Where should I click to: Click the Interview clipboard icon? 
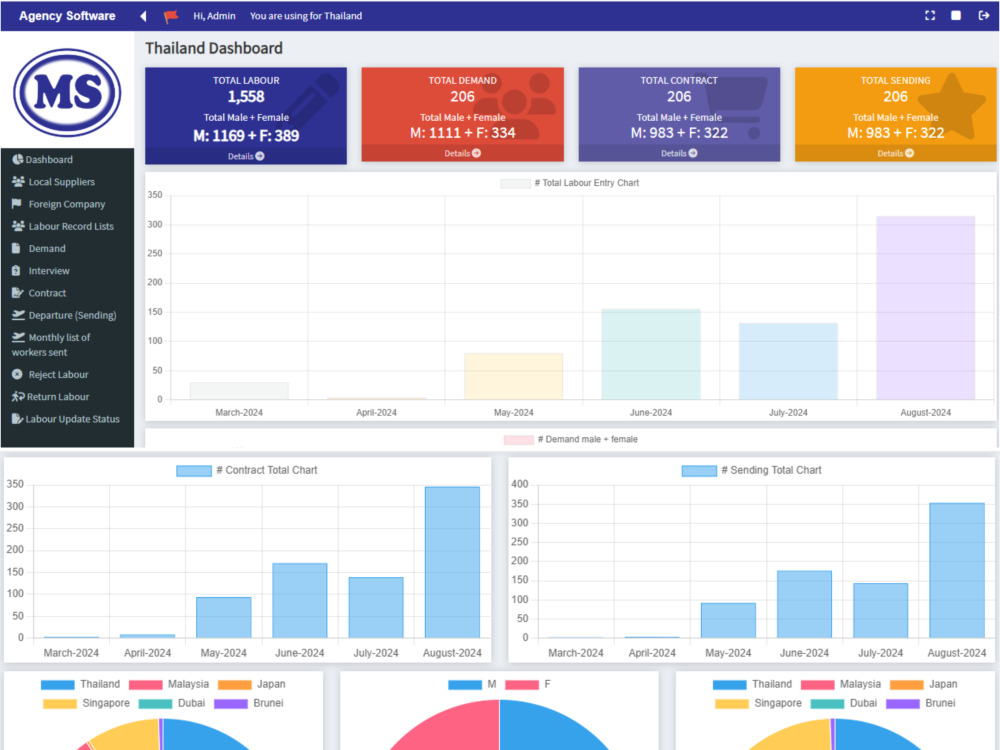(16, 271)
